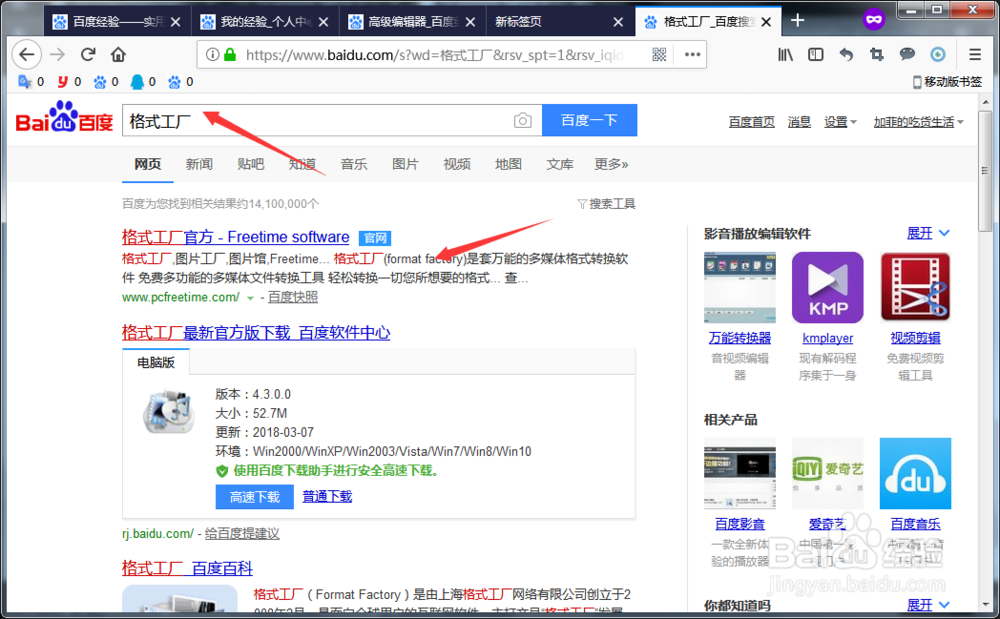Click the 给百度提建议 link
The image size is (1000, 619).
(242, 534)
